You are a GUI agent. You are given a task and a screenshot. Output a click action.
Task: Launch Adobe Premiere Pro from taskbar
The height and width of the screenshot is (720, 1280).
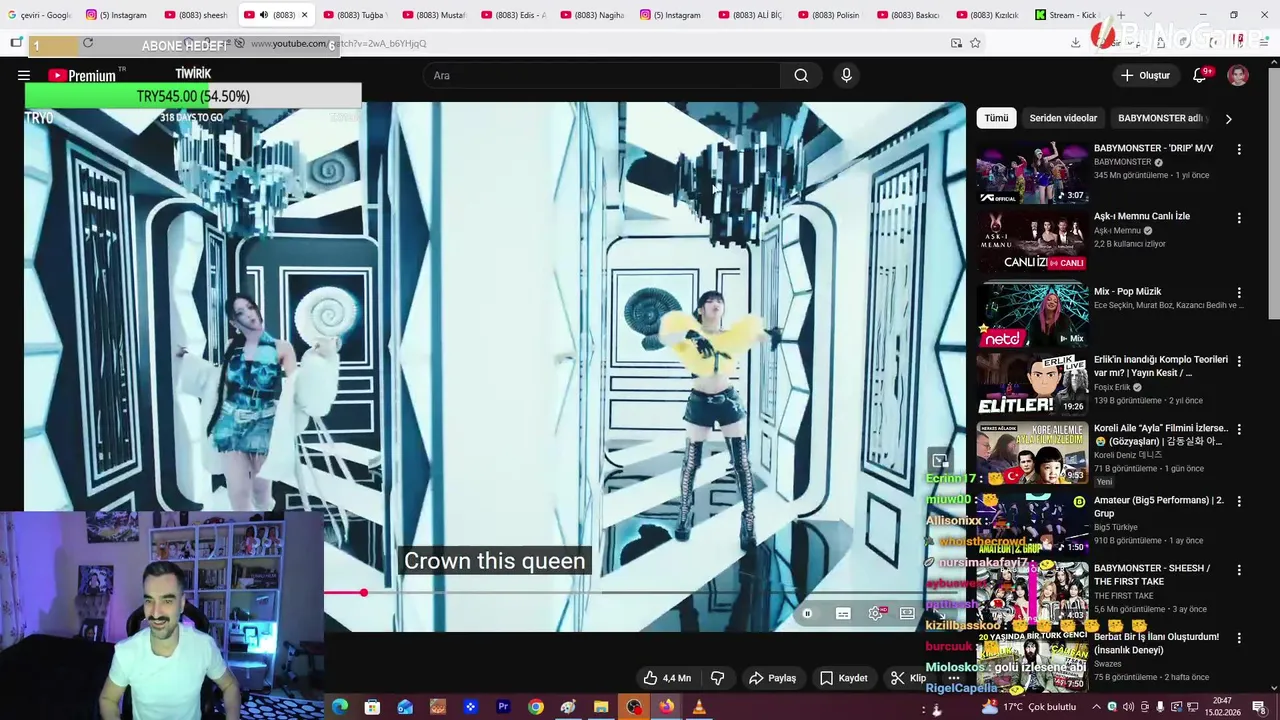(x=503, y=707)
